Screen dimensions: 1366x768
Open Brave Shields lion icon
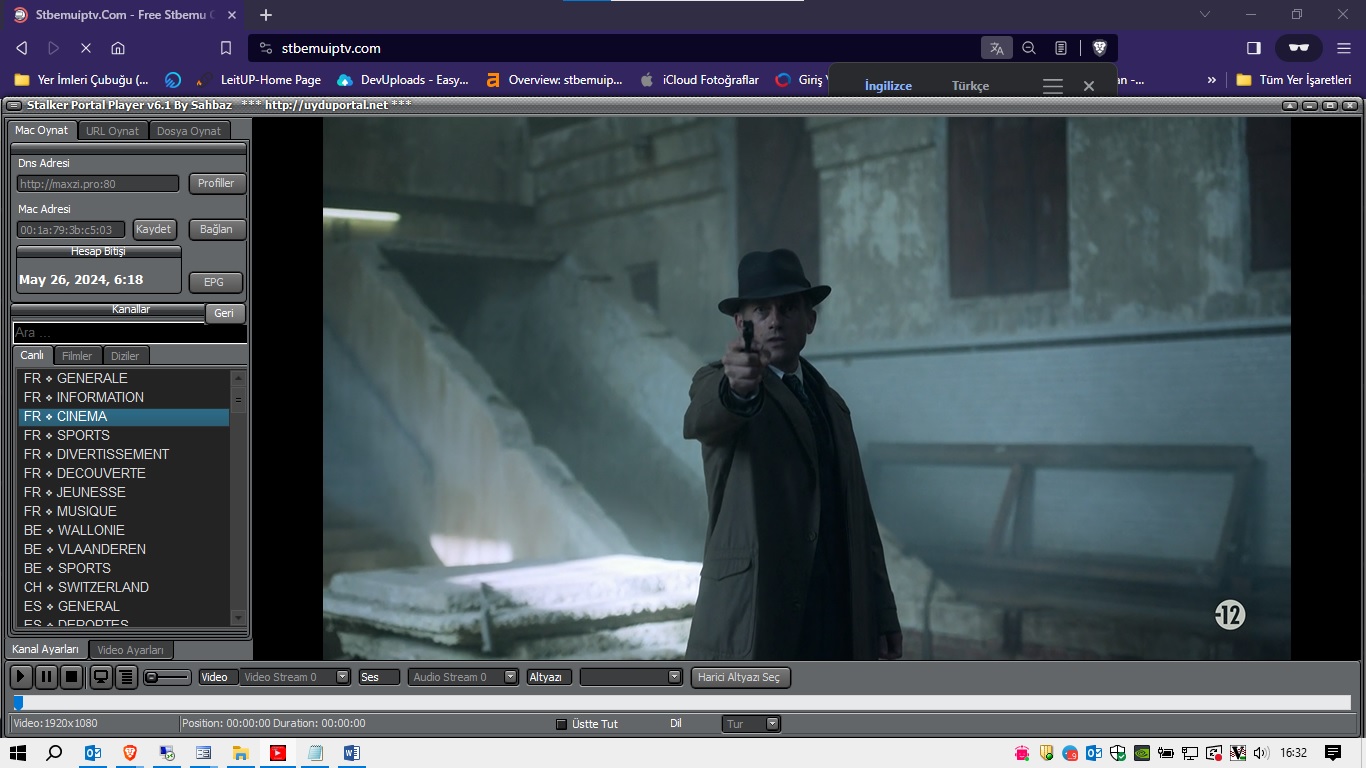click(1099, 48)
